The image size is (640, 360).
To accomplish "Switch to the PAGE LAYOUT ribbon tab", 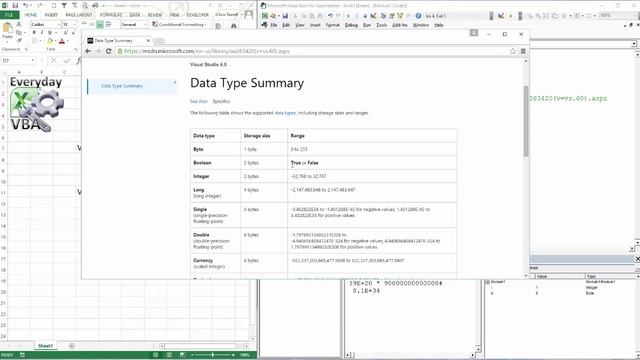I will coord(79,15).
